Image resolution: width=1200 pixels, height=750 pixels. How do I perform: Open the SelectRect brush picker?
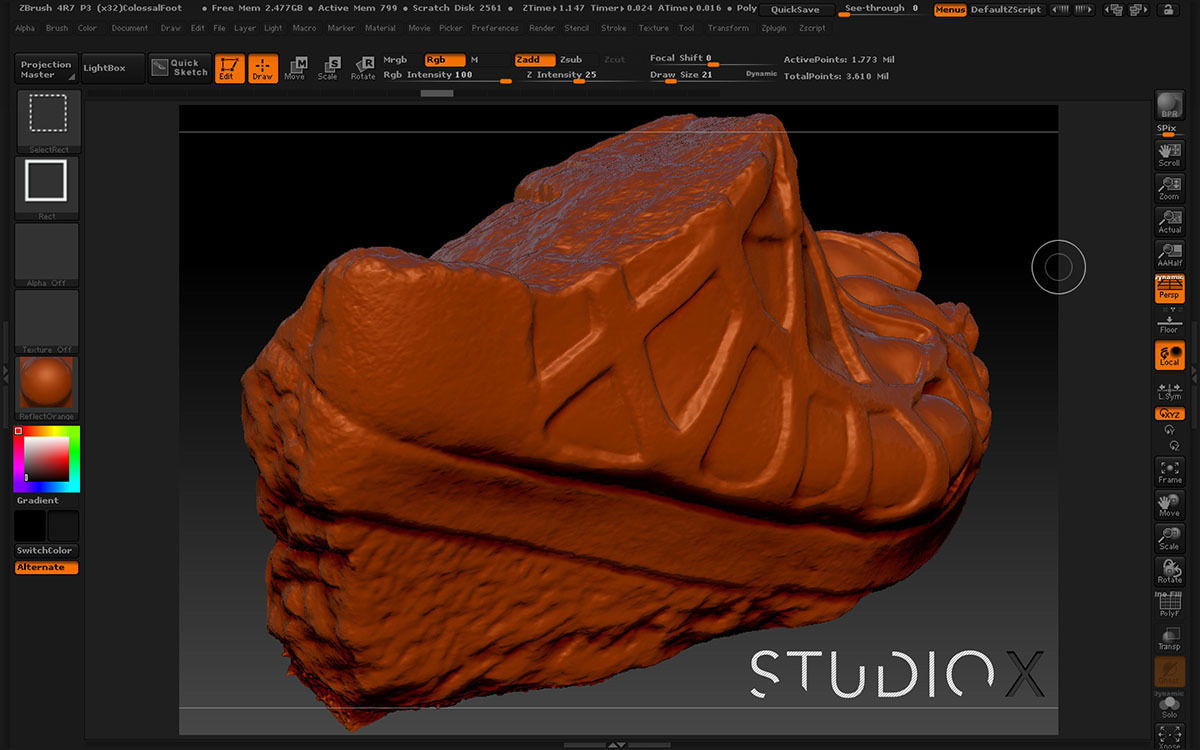point(47,119)
